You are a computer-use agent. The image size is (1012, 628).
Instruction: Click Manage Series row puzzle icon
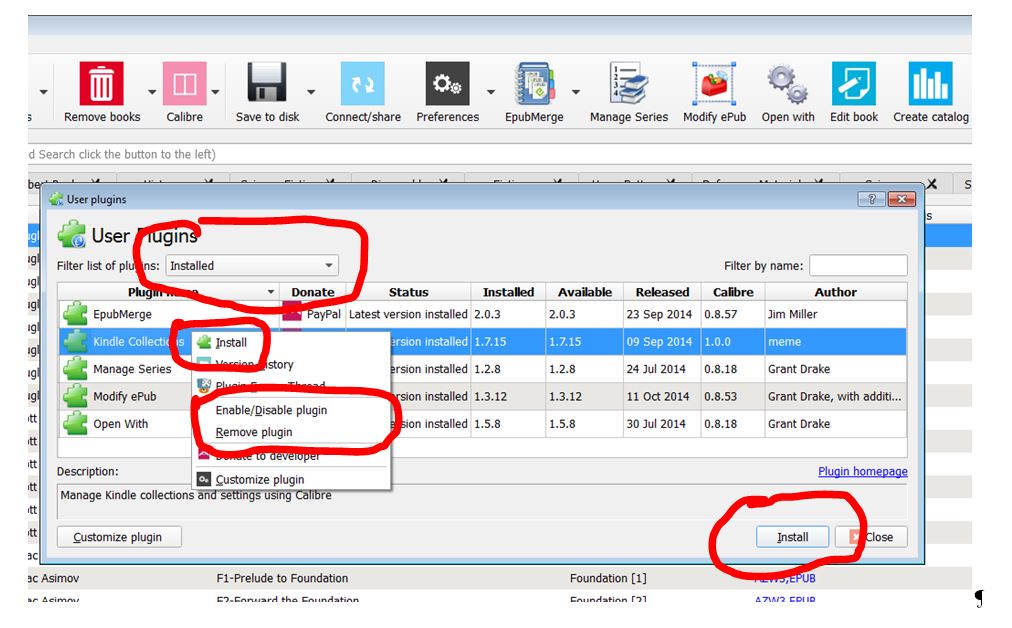[75, 369]
